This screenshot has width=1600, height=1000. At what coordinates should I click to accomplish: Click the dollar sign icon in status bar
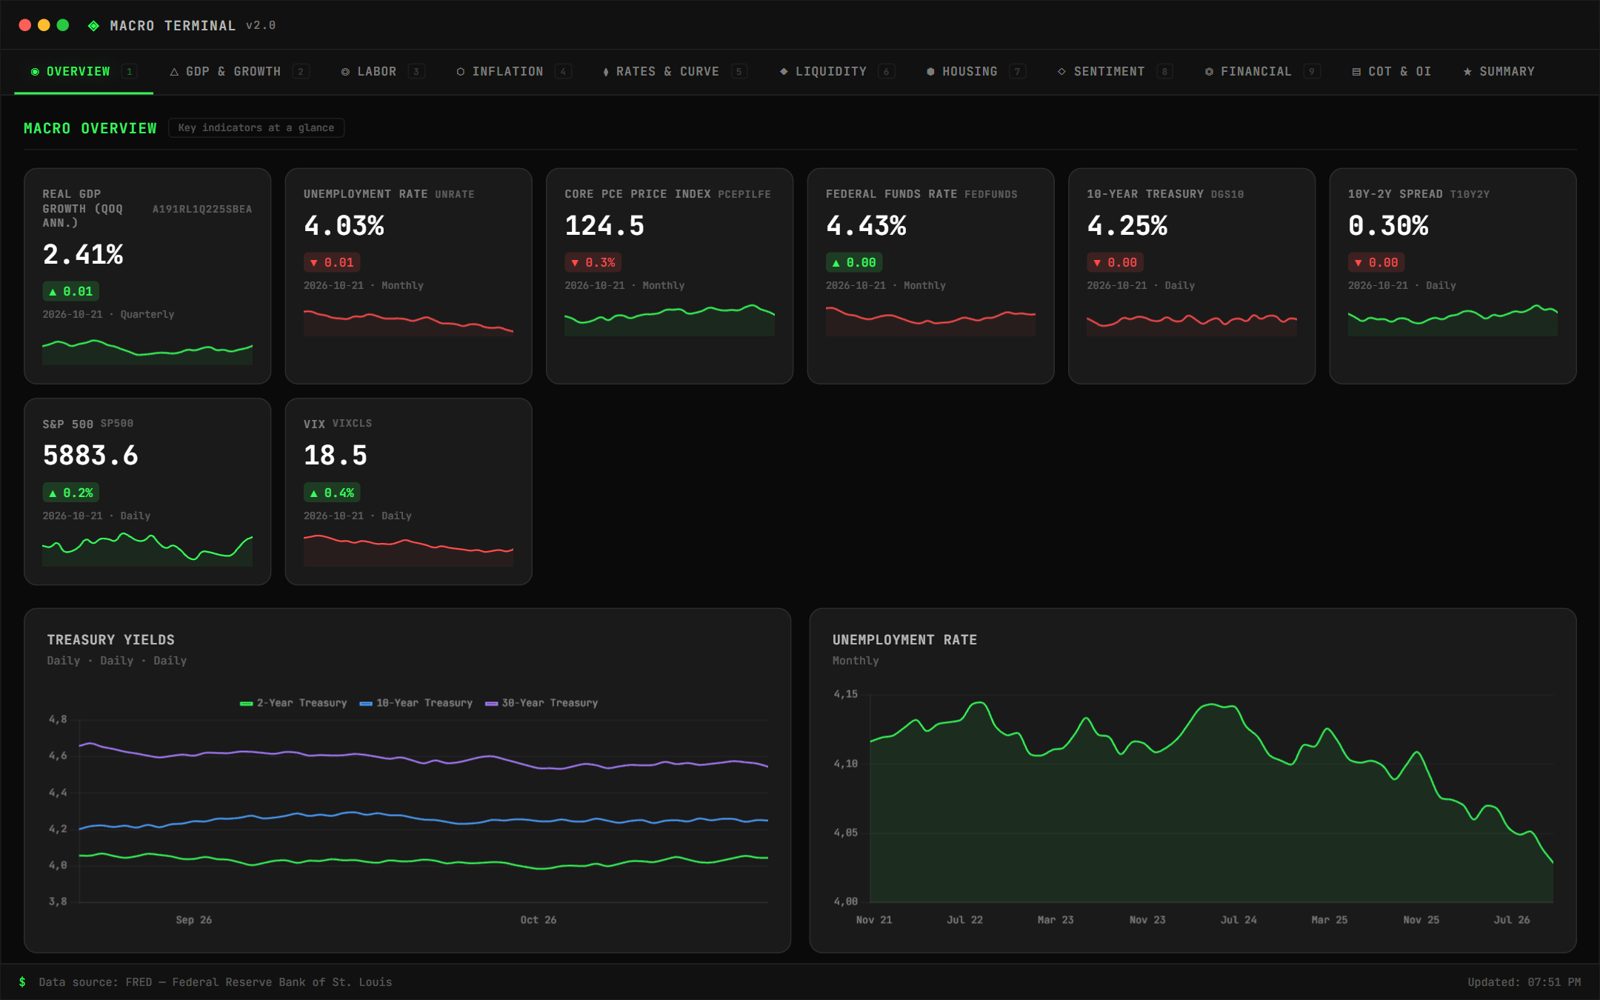[x=22, y=982]
